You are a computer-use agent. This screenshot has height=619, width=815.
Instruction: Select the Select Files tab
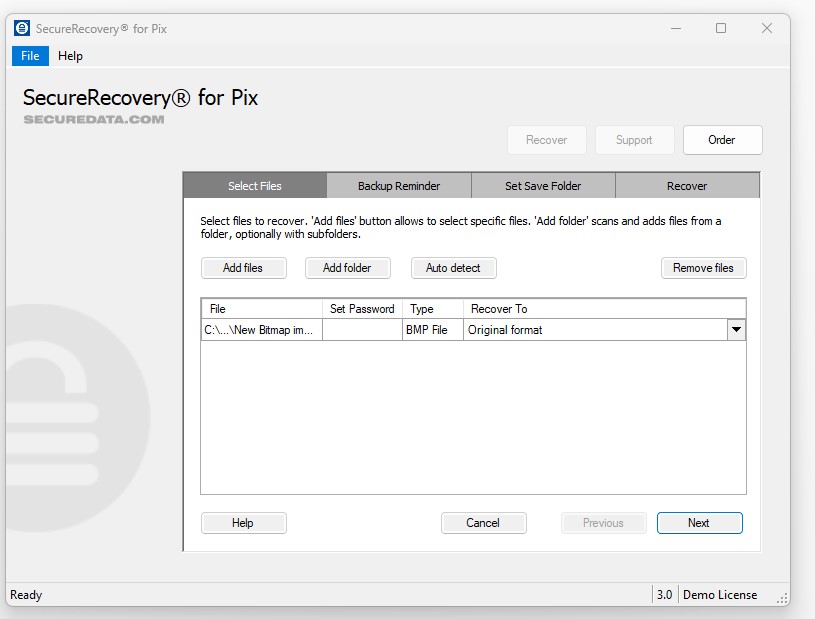255,186
